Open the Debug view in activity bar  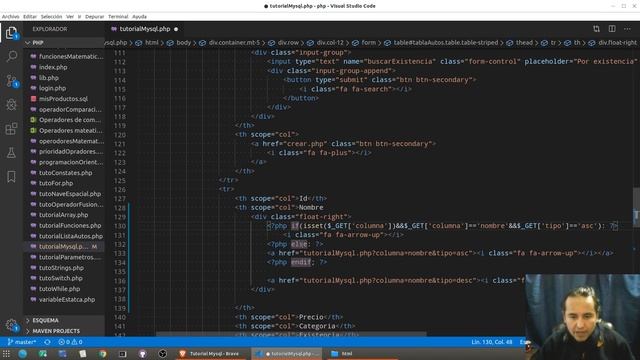[x=11, y=104]
